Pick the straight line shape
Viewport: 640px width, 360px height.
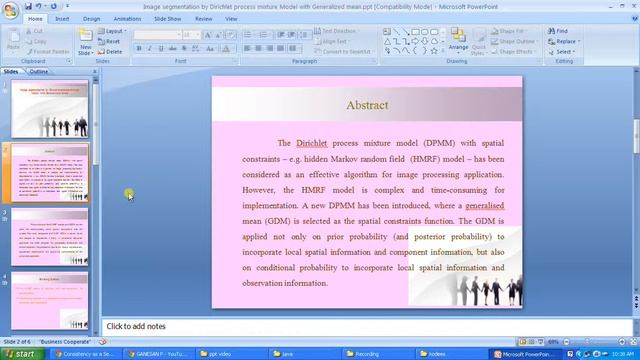[396, 31]
